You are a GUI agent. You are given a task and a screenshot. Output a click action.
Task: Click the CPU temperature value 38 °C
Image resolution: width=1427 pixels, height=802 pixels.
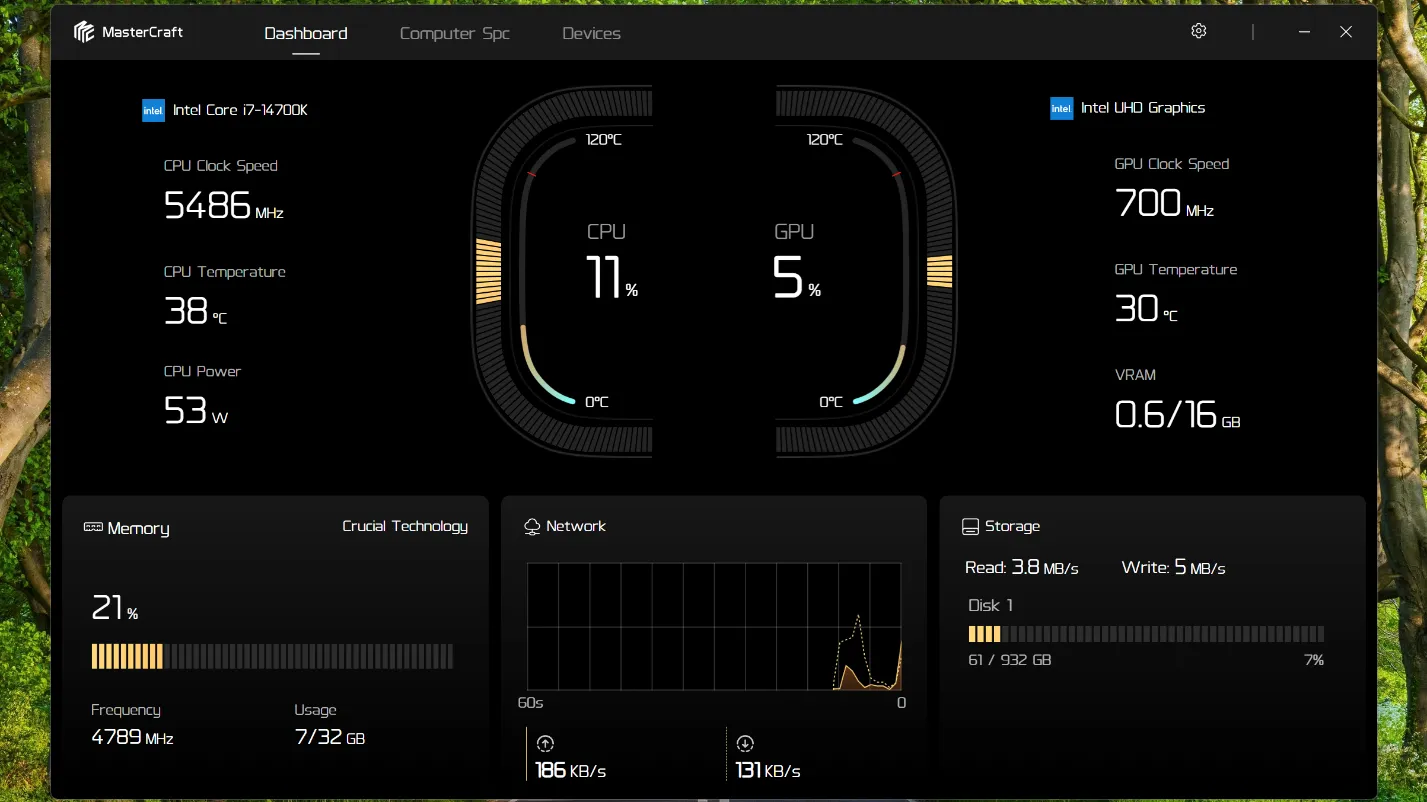click(x=195, y=311)
